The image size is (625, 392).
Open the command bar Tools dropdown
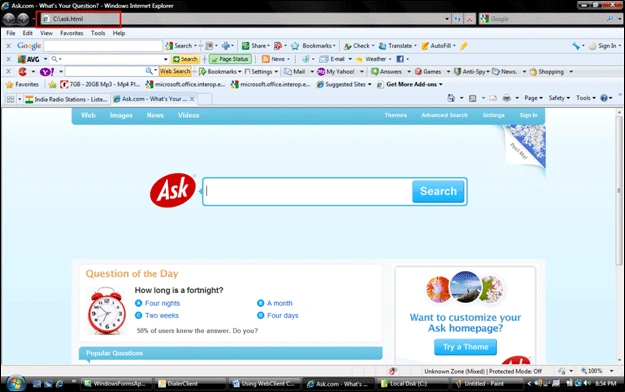586,98
